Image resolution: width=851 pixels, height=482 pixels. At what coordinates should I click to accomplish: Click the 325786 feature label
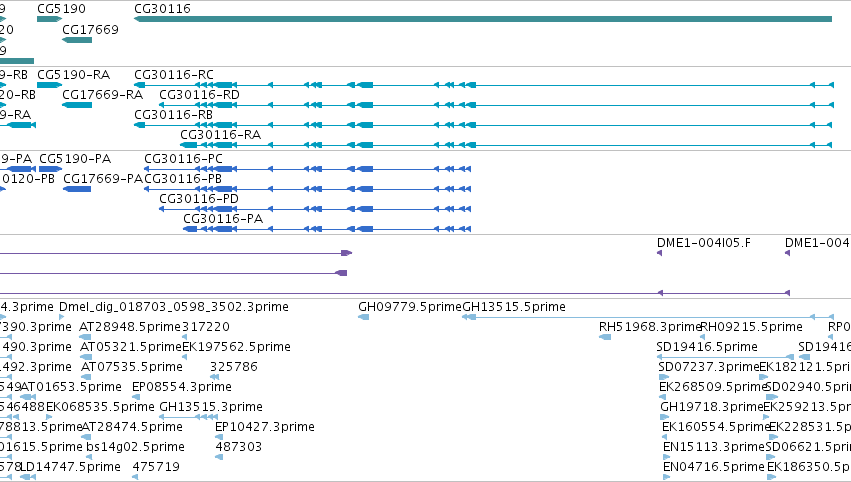(234, 367)
